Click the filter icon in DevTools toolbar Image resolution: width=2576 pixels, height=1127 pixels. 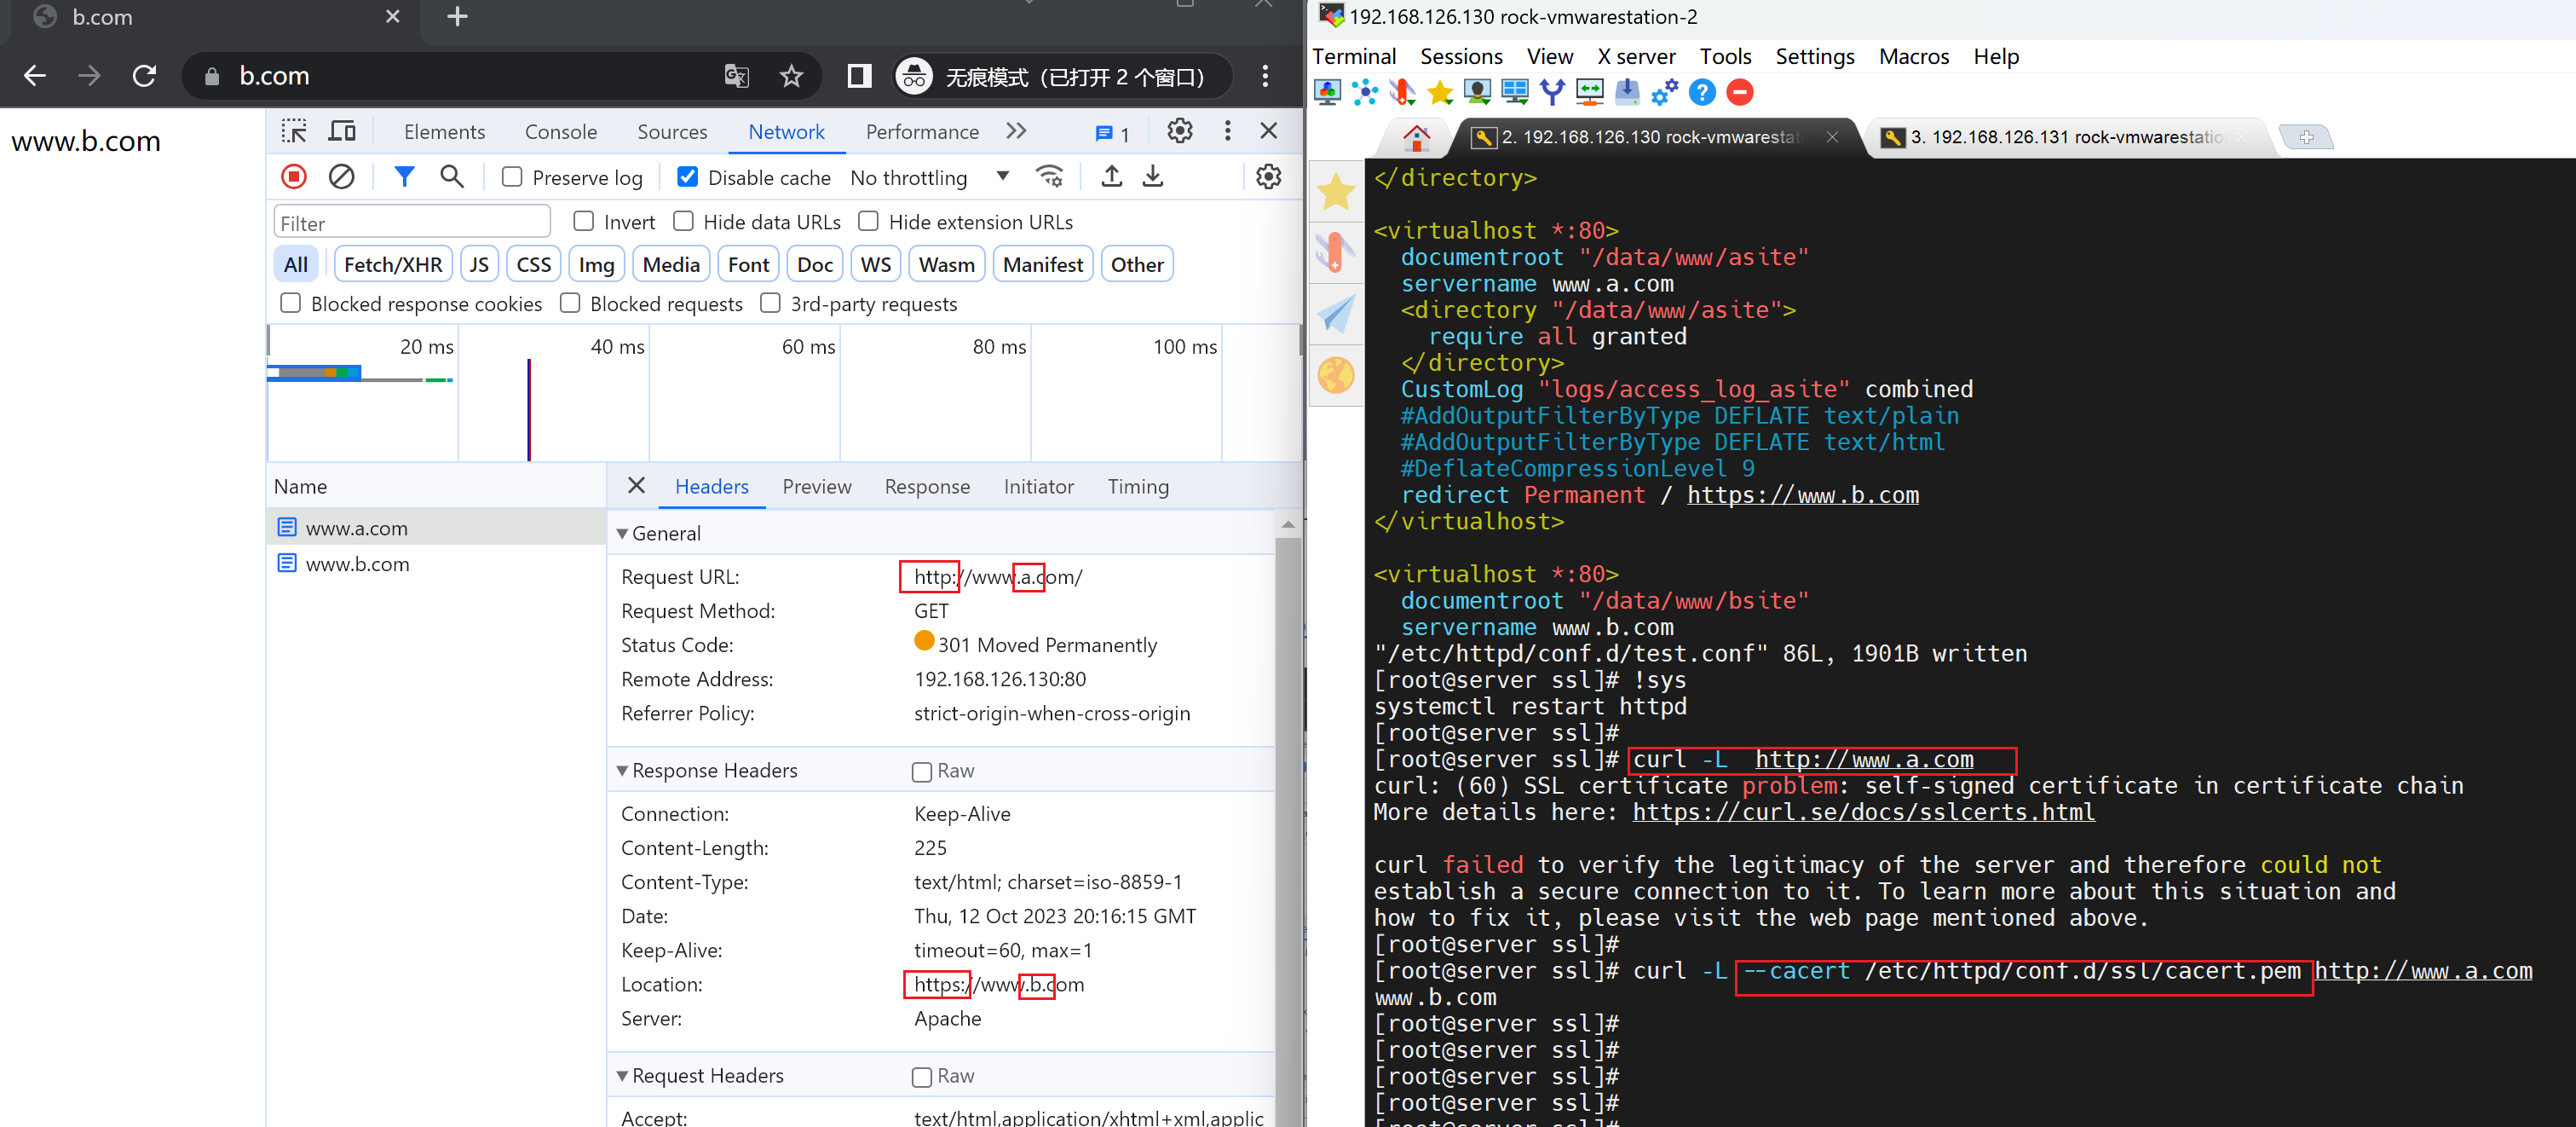pyautogui.click(x=404, y=176)
